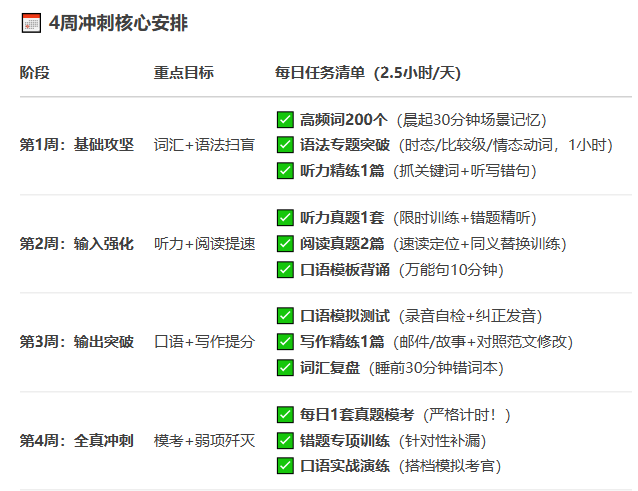Image resolution: width=638 pixels, height=491 pixels.
Task: Click the green check beside 词汇复盘
Action: click(x=285, y=367)
